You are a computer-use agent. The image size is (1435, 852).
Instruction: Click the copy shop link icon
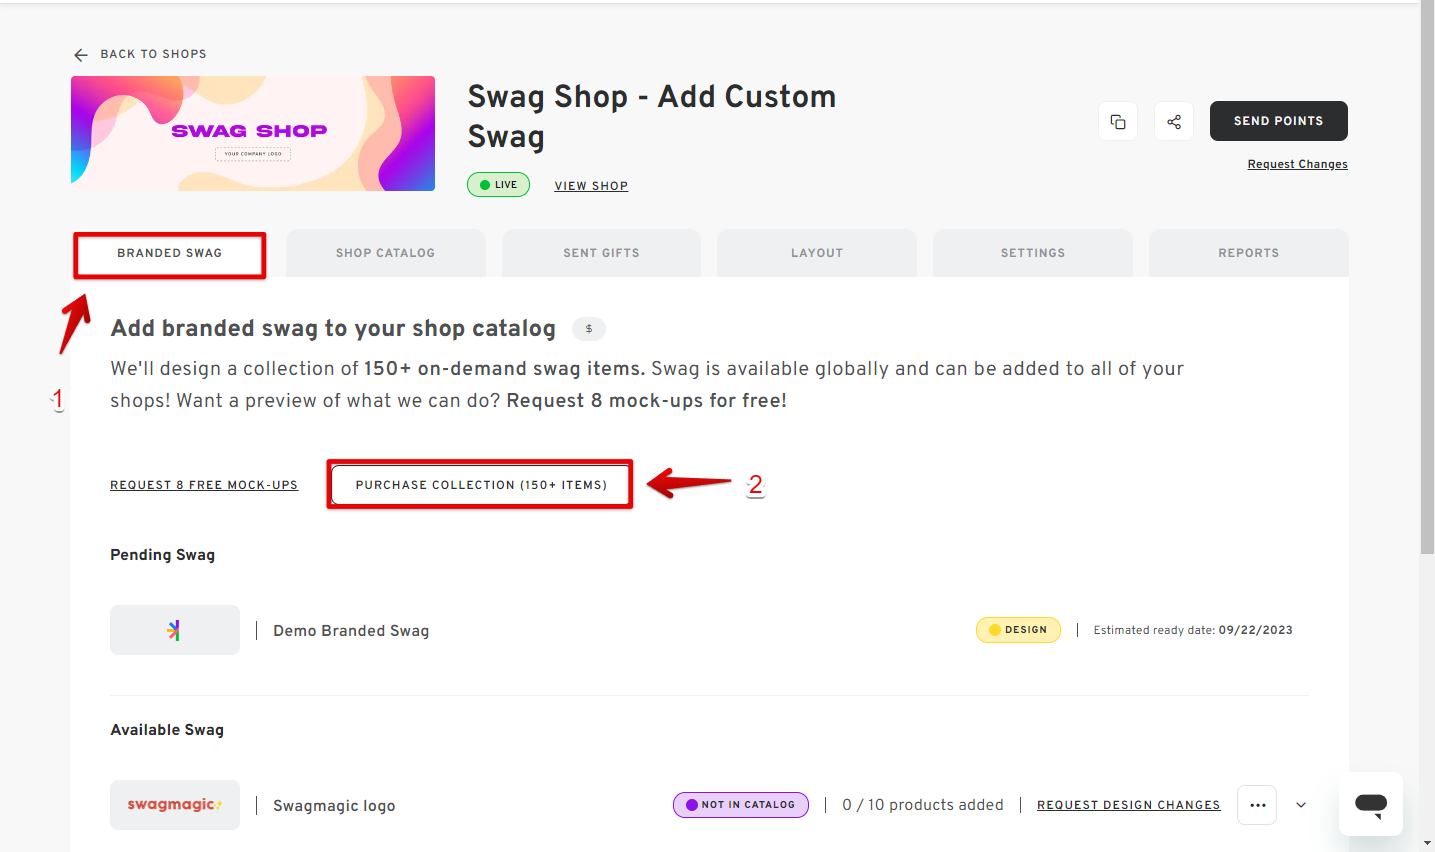point(1117,120)
